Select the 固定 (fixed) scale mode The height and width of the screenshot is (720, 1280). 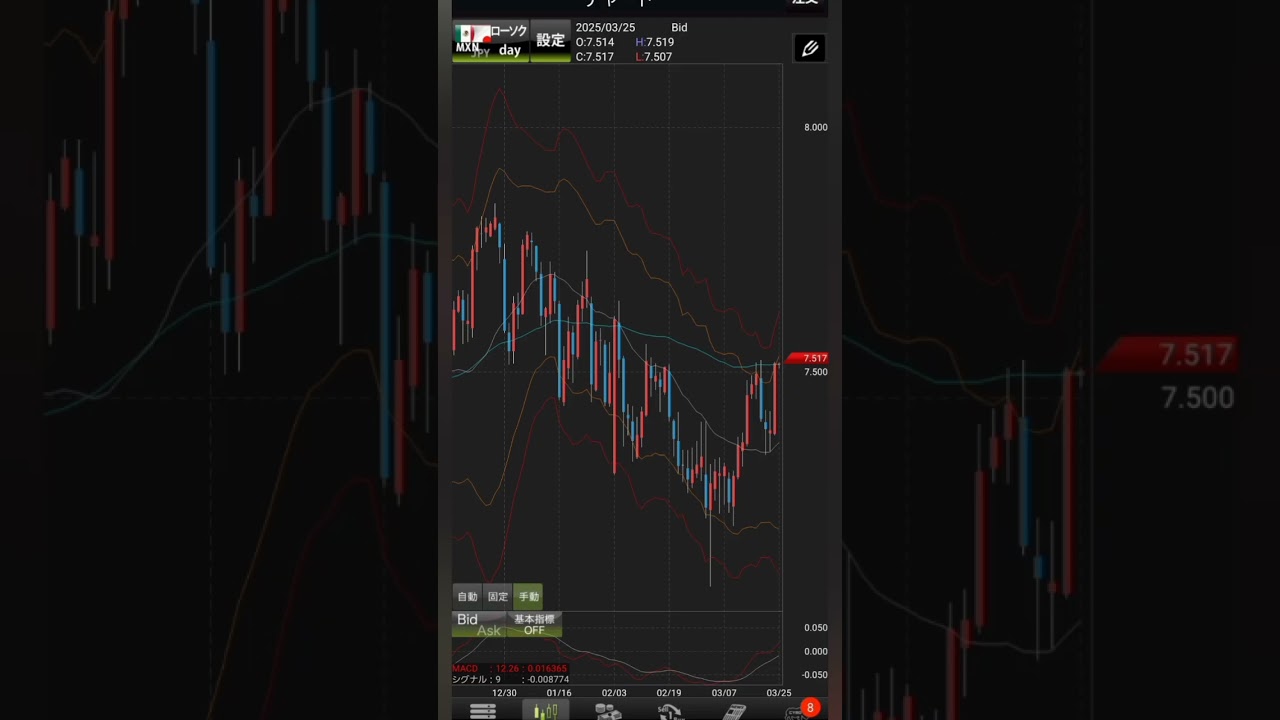coord(498,597)
